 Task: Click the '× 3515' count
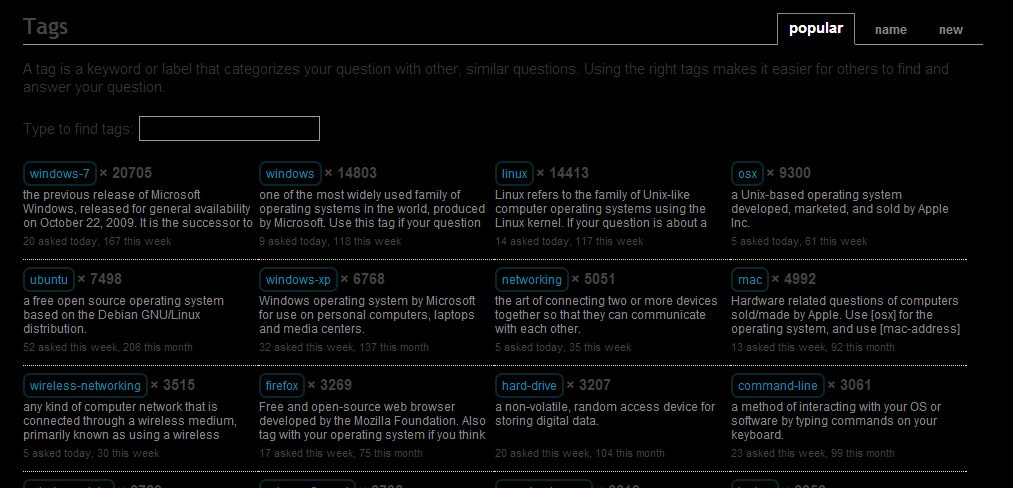click(172, 385)
